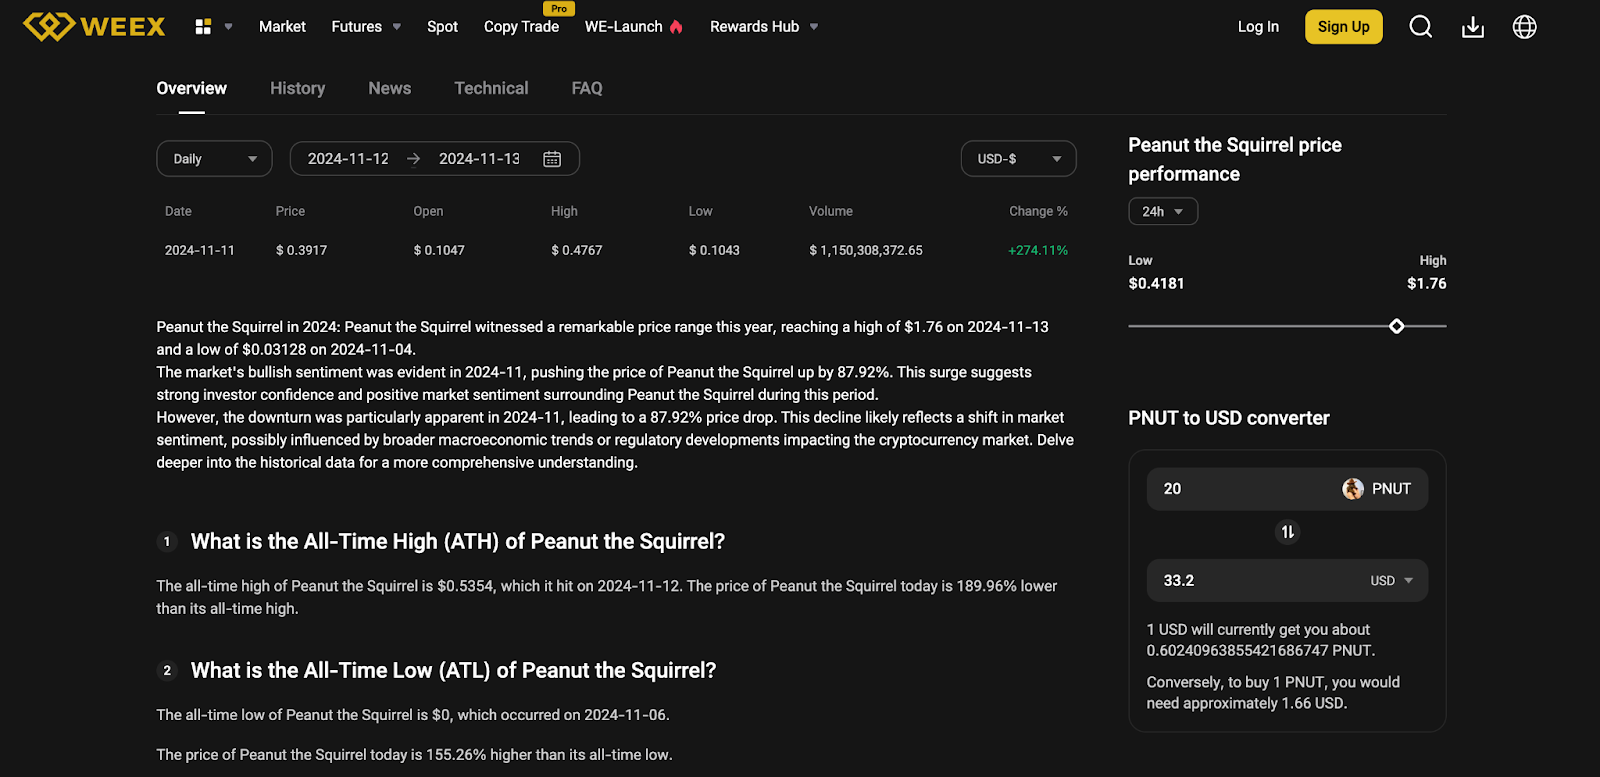Open the search magnifier icon
1600x777 pixels.
click(x=1420, y=27)
